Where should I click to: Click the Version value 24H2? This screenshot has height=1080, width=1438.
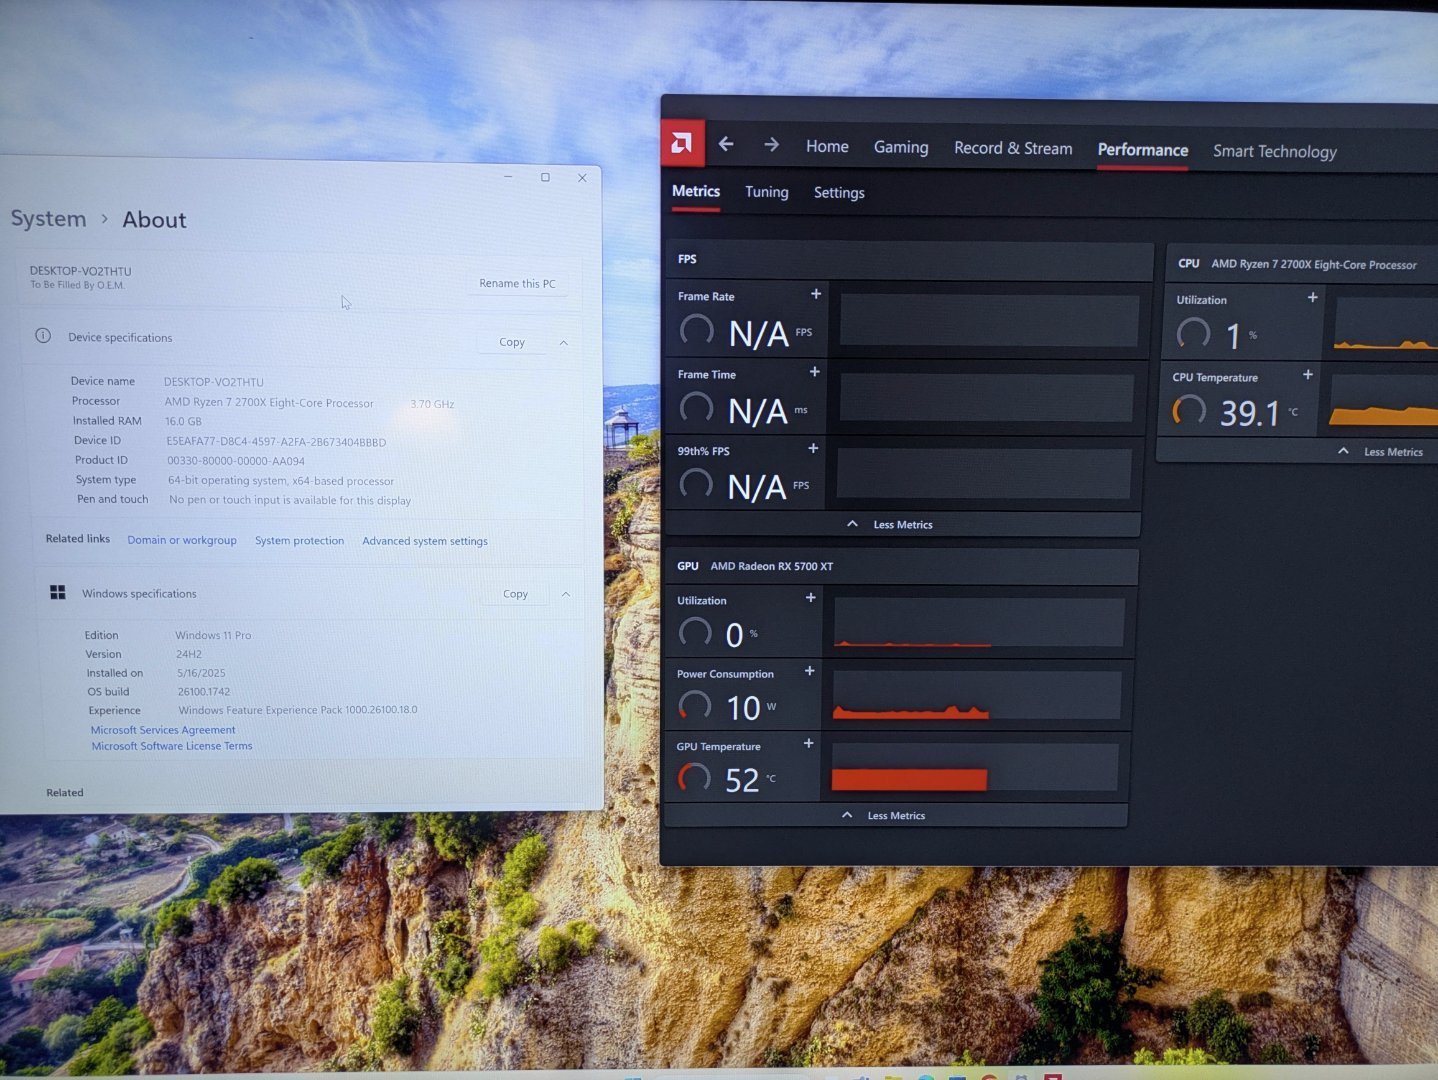point(189,654)
